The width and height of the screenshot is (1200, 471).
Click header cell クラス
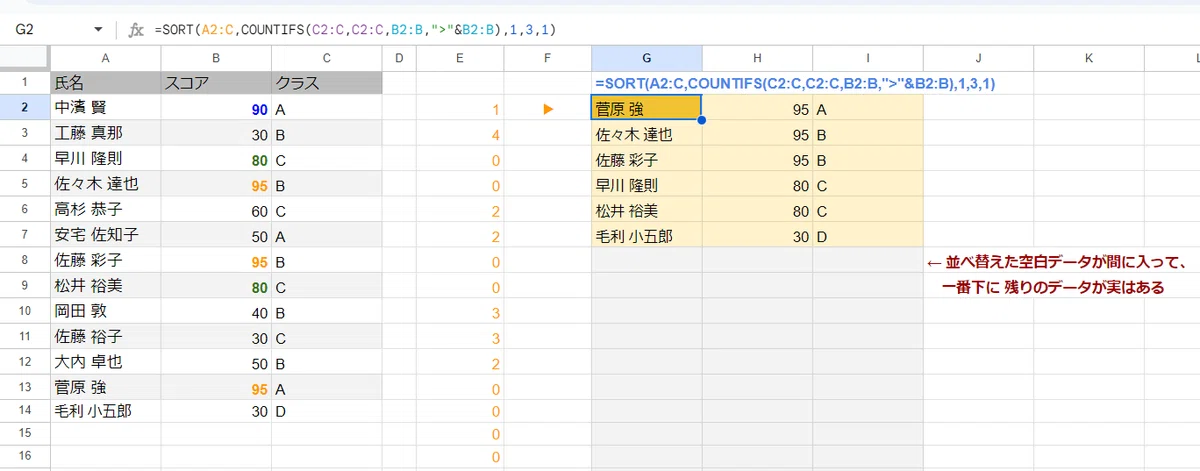pos(327,83)
